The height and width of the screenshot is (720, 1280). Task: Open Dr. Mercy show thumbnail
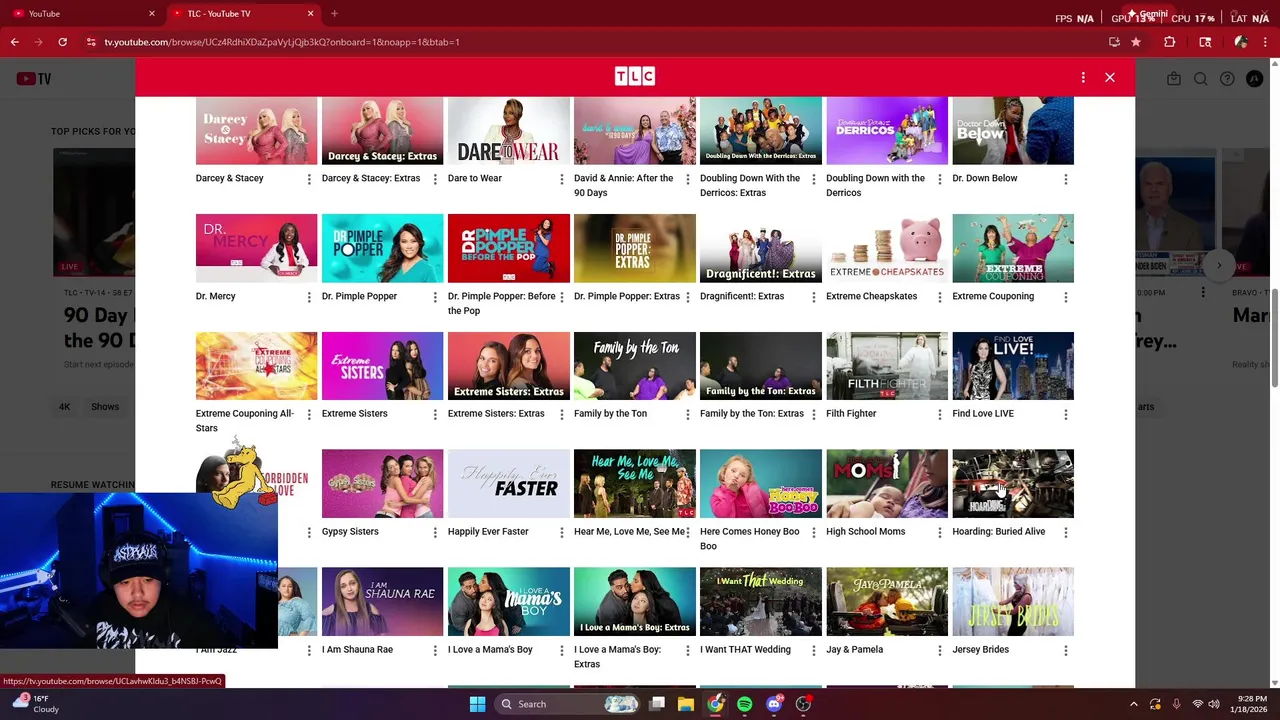(256, 248)
